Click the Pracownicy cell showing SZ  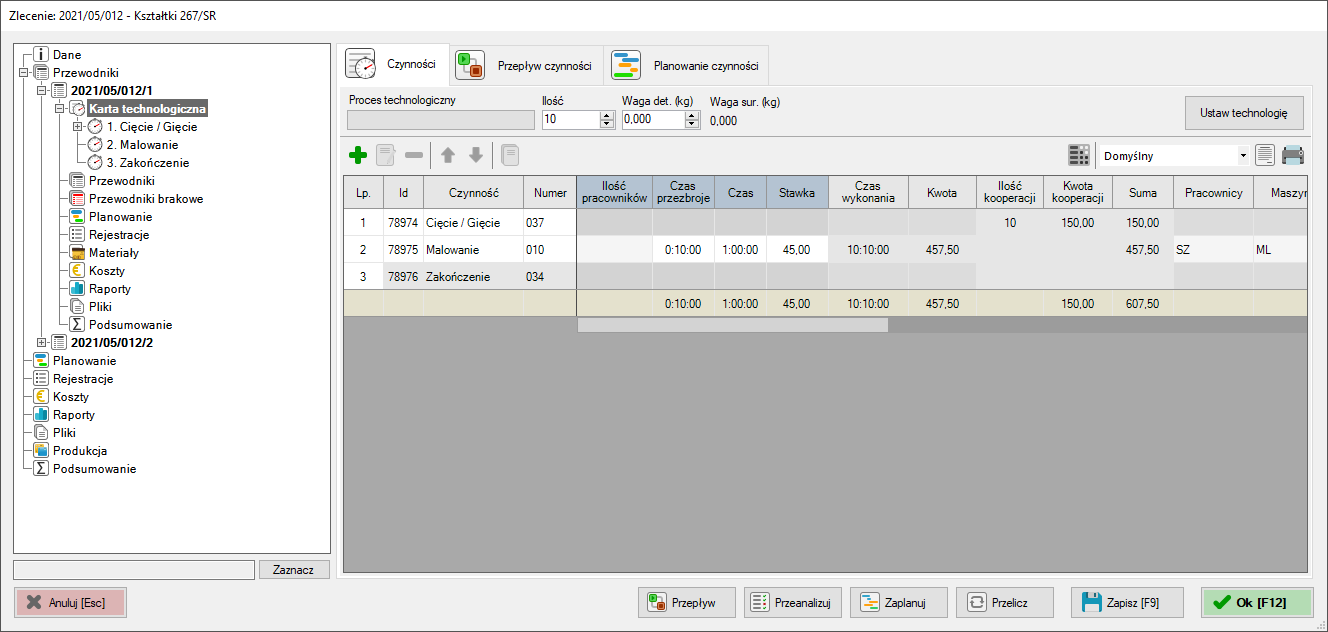tap(1213, 250)
